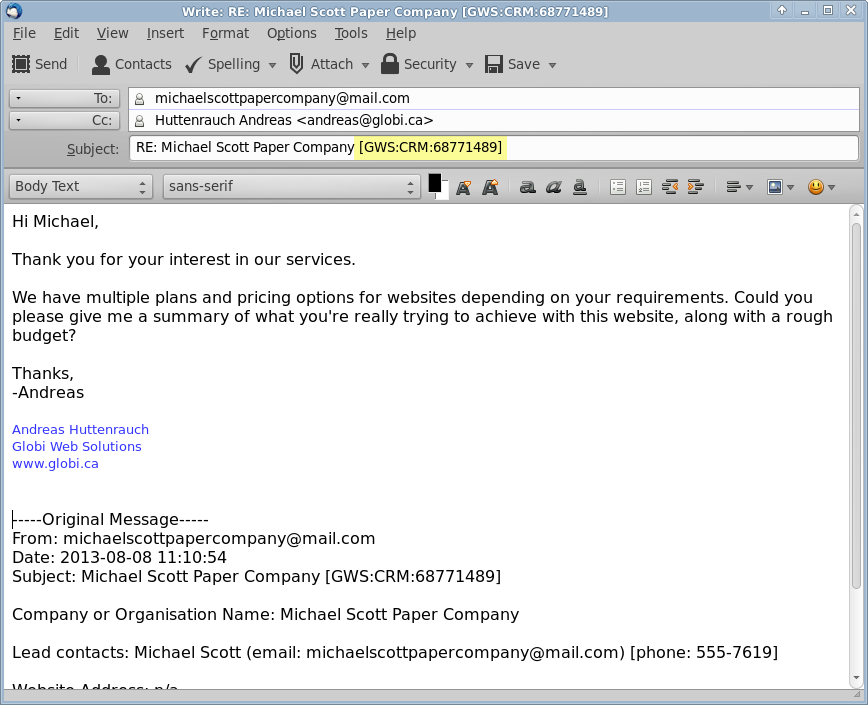Viewport: 868px width, 705px height.
Task: Toggle italic formatting
Action: (554, 188)
